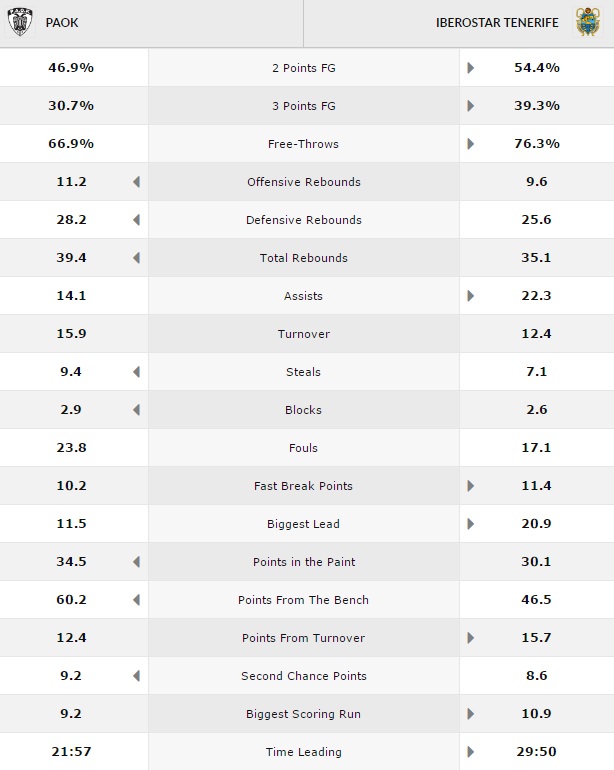Click the arrow beside Tenerife's Assists value
Screen dimensions: 614x770
click(471, 296)
